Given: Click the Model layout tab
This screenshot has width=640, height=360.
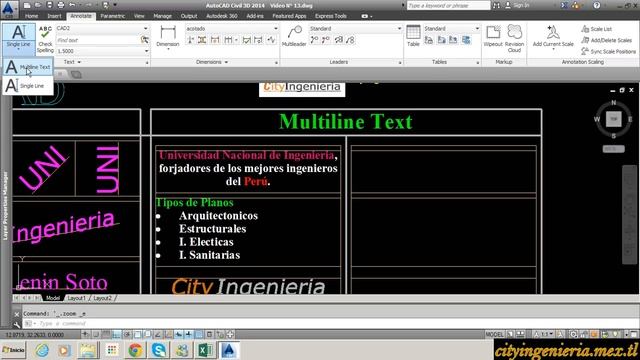Looking at the screenshot, I should (x=53, y=298).
